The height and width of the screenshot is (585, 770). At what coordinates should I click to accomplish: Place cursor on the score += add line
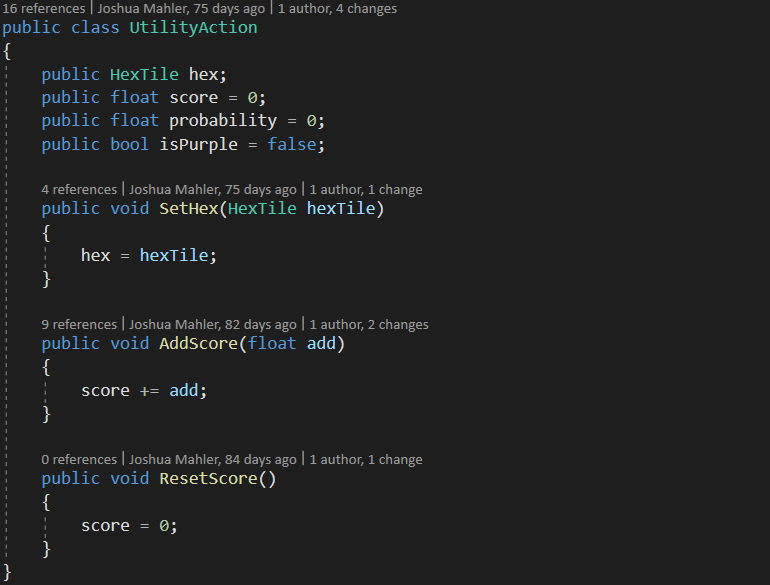click(143, 390)
